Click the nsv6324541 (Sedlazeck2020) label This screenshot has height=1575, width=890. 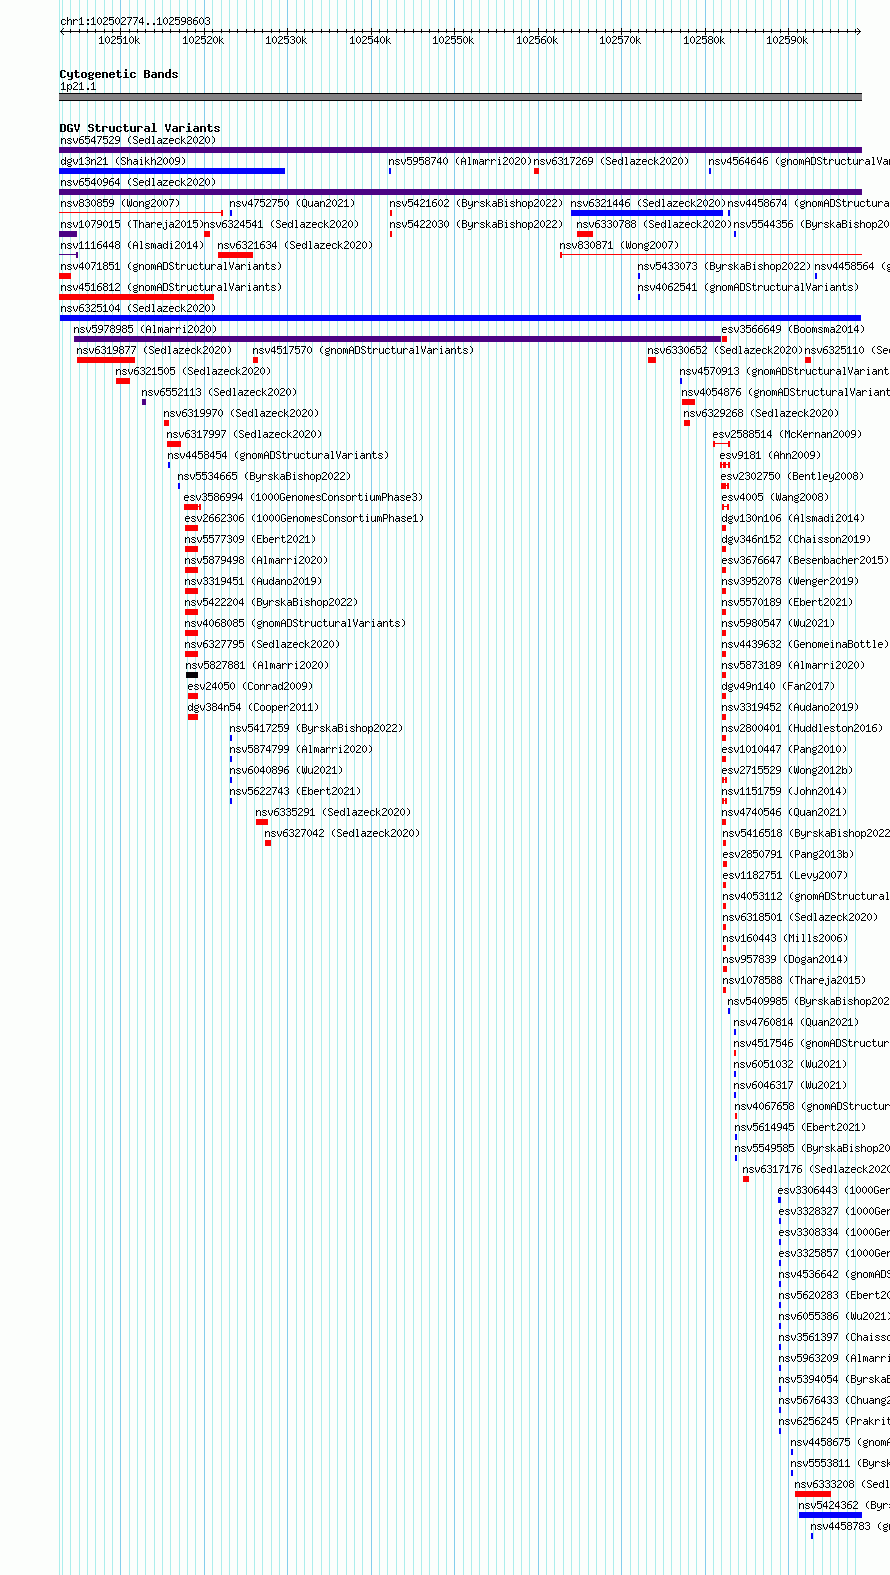point(281,224)
